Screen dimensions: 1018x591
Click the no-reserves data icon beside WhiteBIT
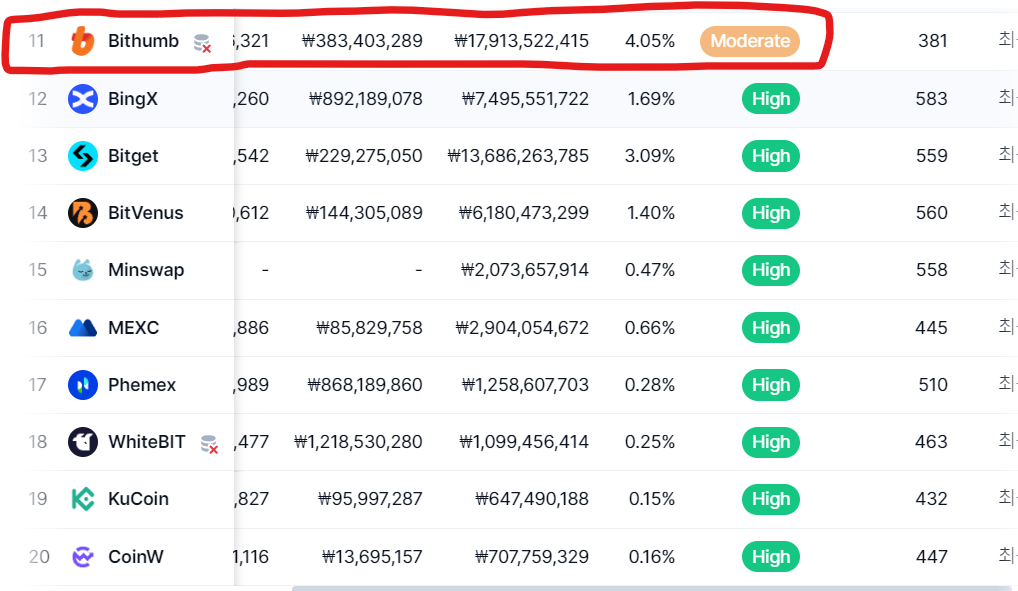[x=209, y=444]
